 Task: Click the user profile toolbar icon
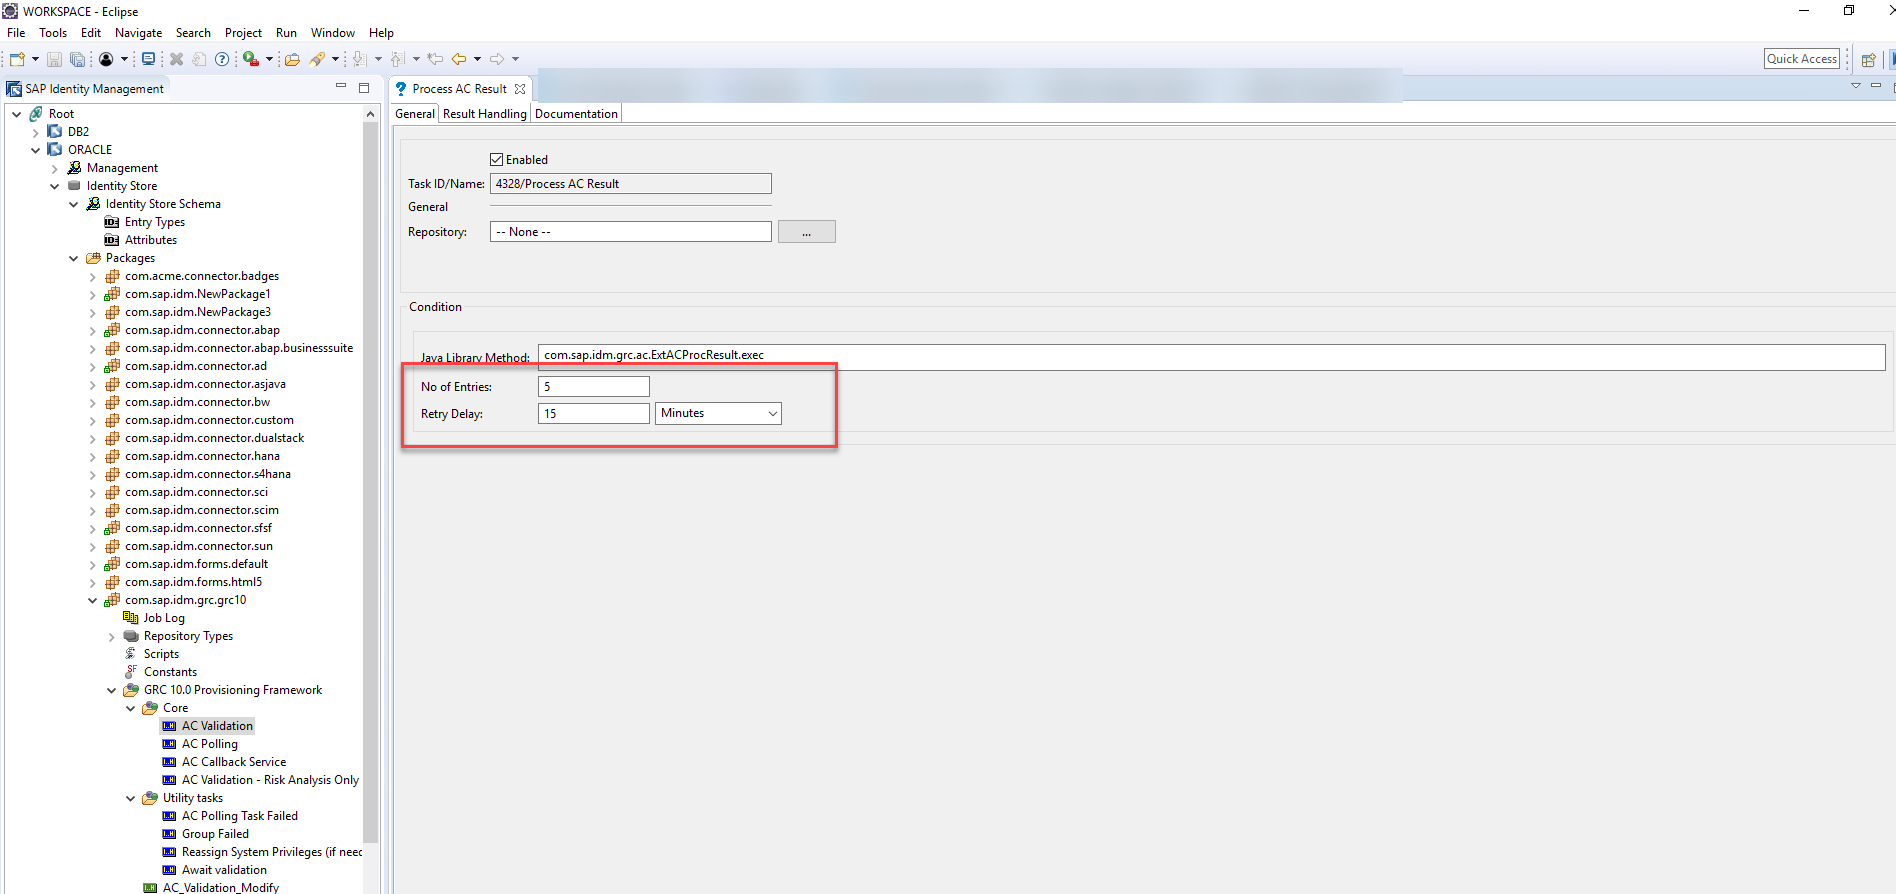click(106, 59)
